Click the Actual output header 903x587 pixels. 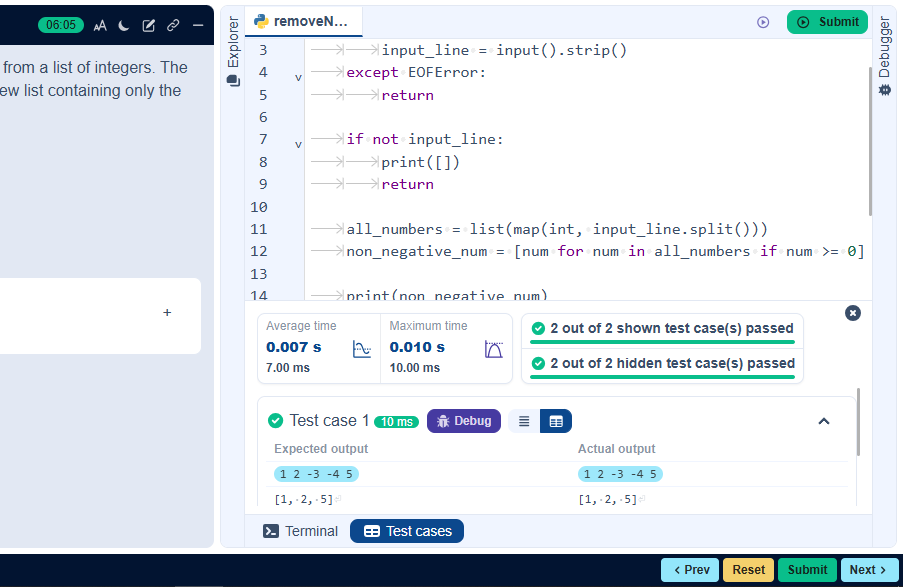(616, 449)
